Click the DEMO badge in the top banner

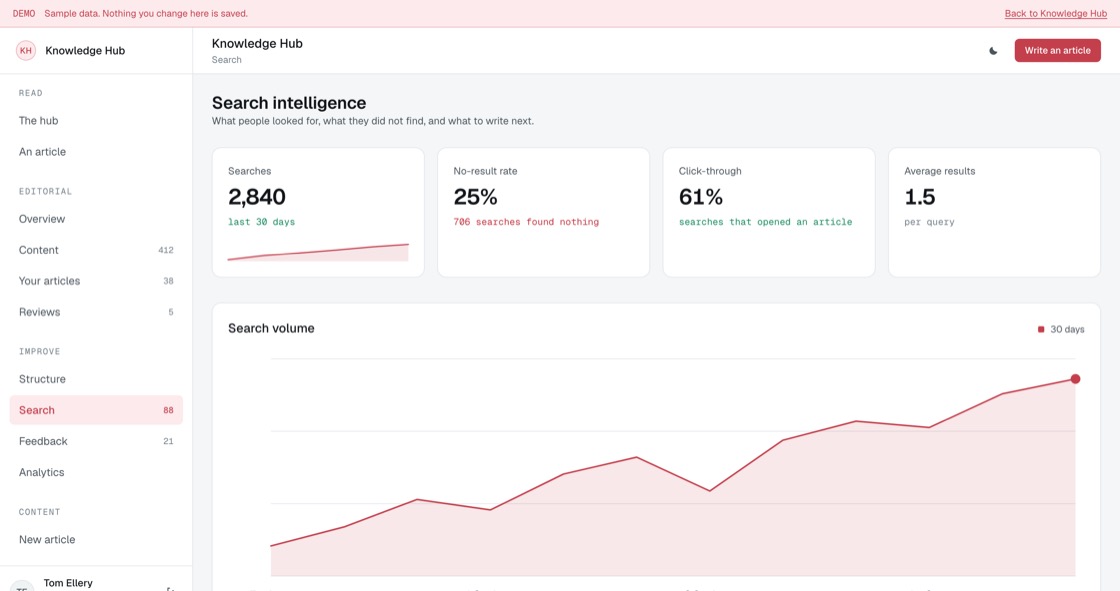click(24, 14)
